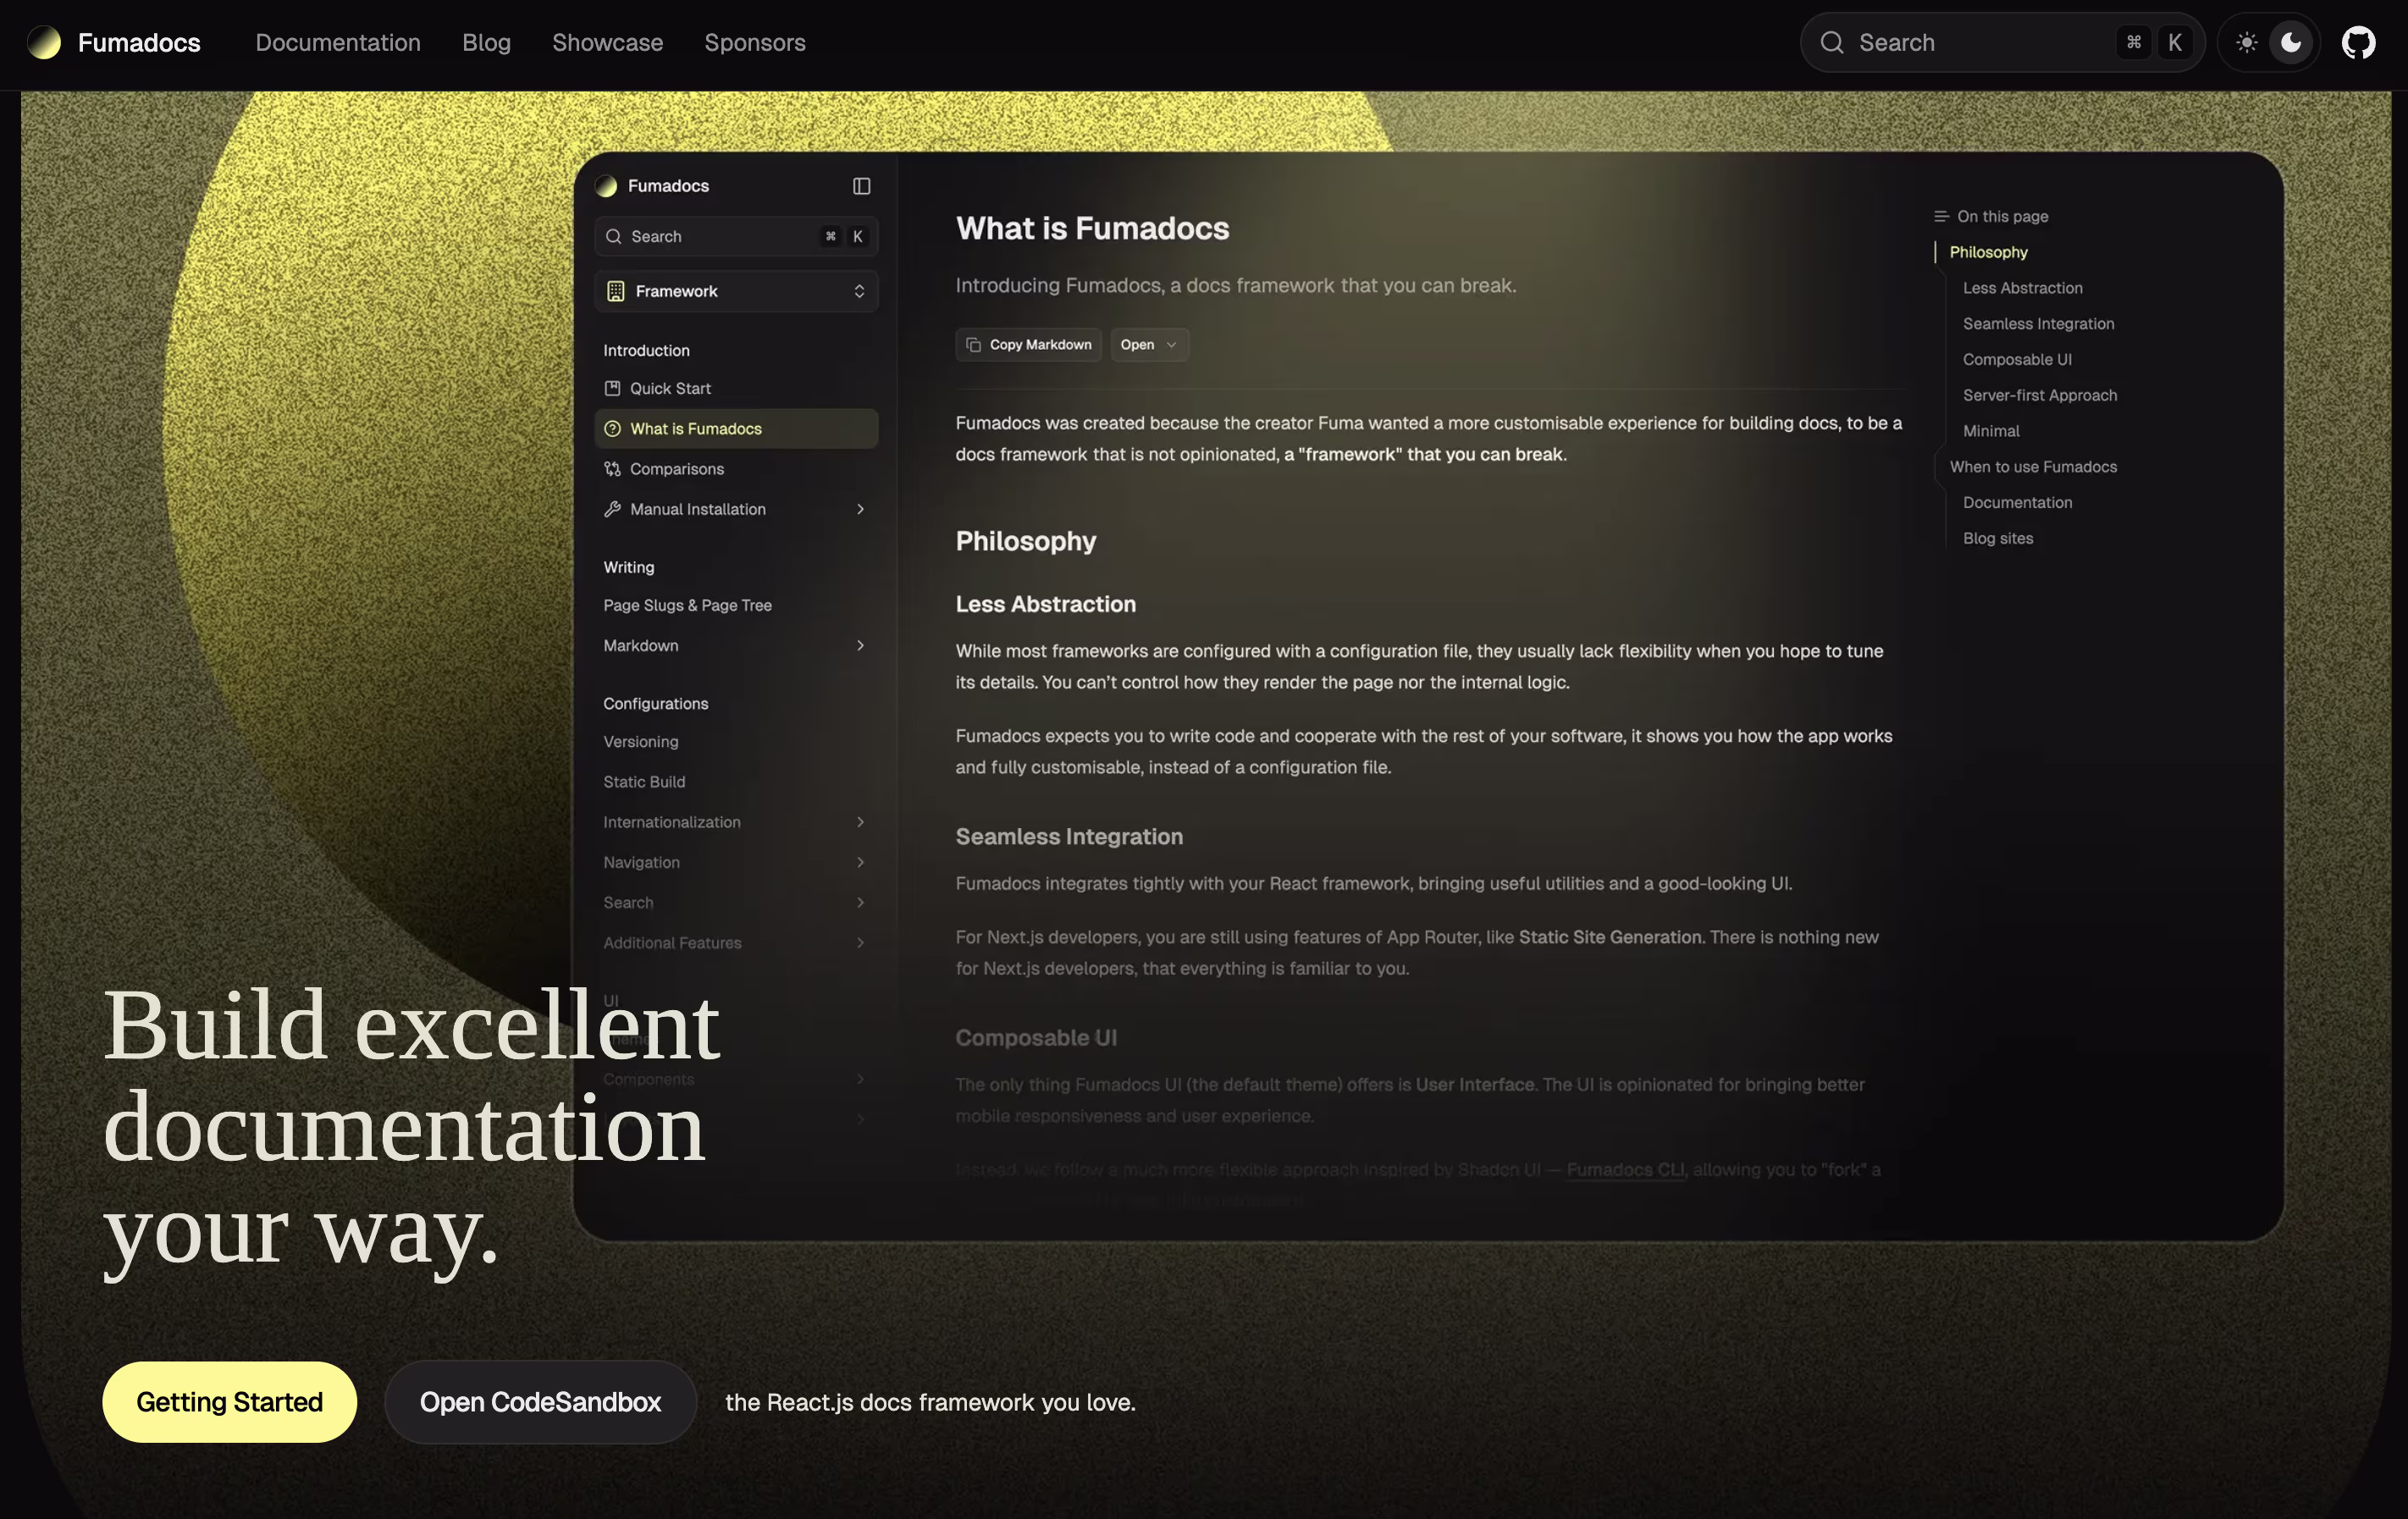The width and height of the screenshot is (2408, 1519).
Task: Click the Configurations sidebar section label
Action: [655, 703]
